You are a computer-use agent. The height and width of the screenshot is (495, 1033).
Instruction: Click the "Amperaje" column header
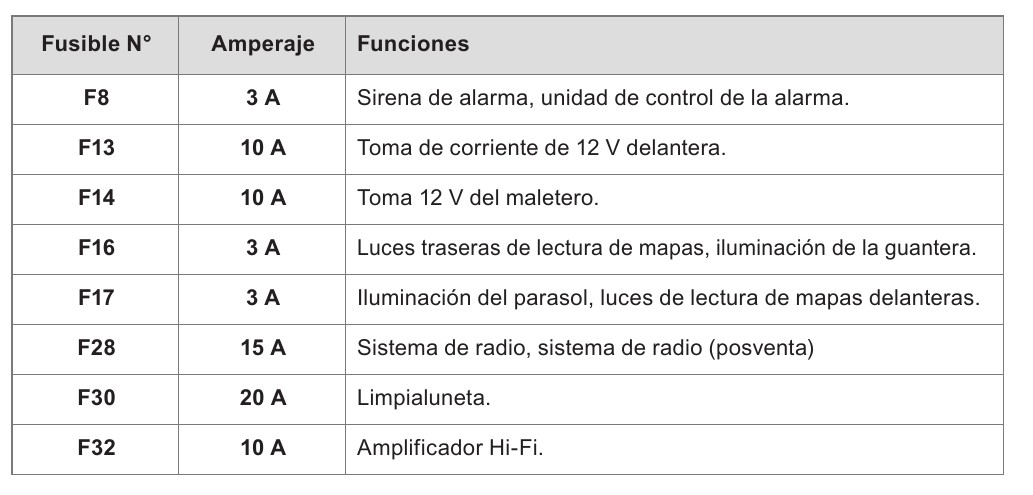click(x=263, y=45)
